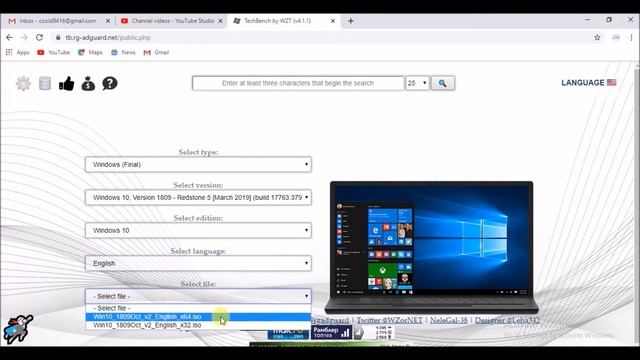
Task: Click the Windows 10 laptop image
Action: [x=431, y=247]
